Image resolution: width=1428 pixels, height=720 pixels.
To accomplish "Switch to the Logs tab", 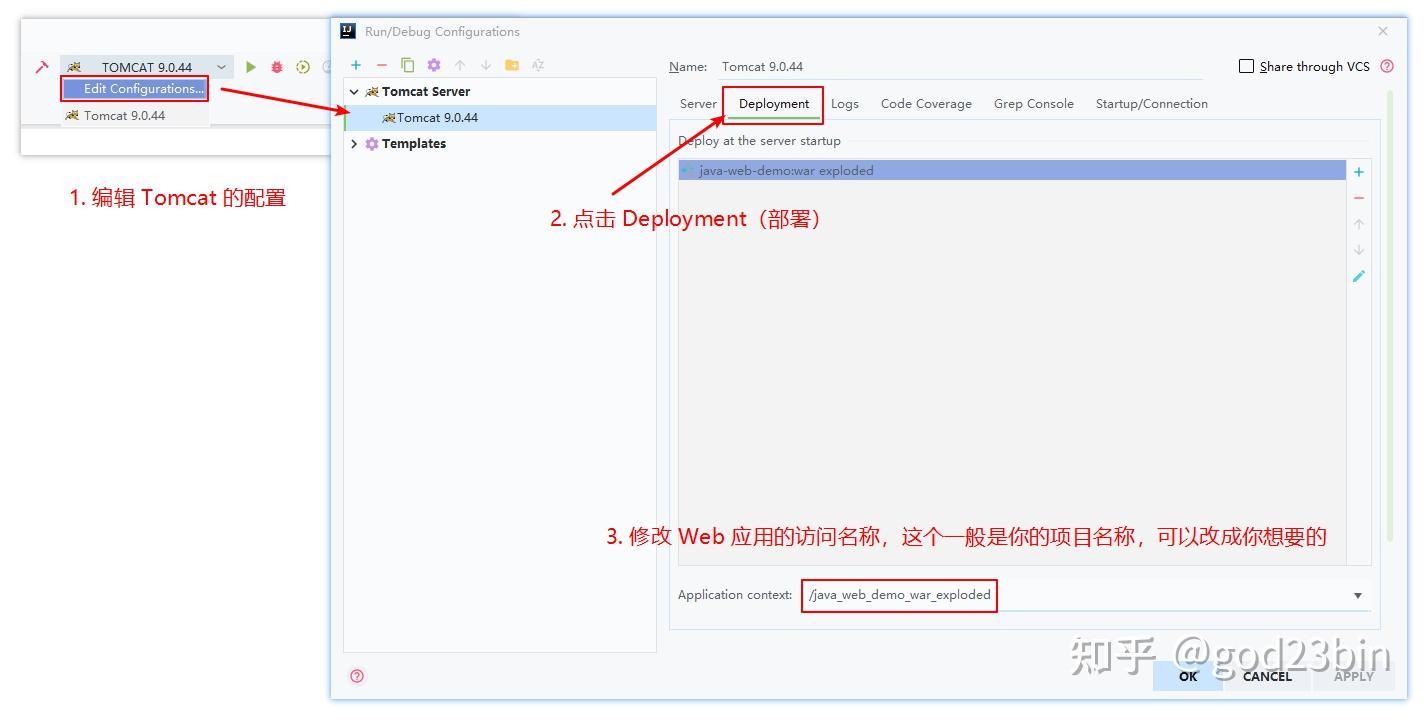I will click(844, 103).
